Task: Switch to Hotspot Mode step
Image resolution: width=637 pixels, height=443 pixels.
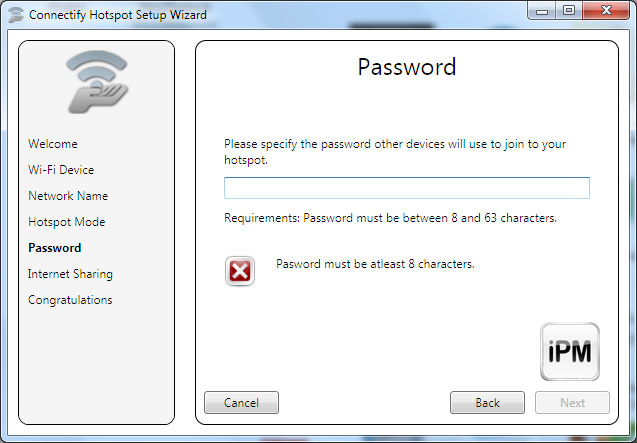Action: (x=66, y=222)
